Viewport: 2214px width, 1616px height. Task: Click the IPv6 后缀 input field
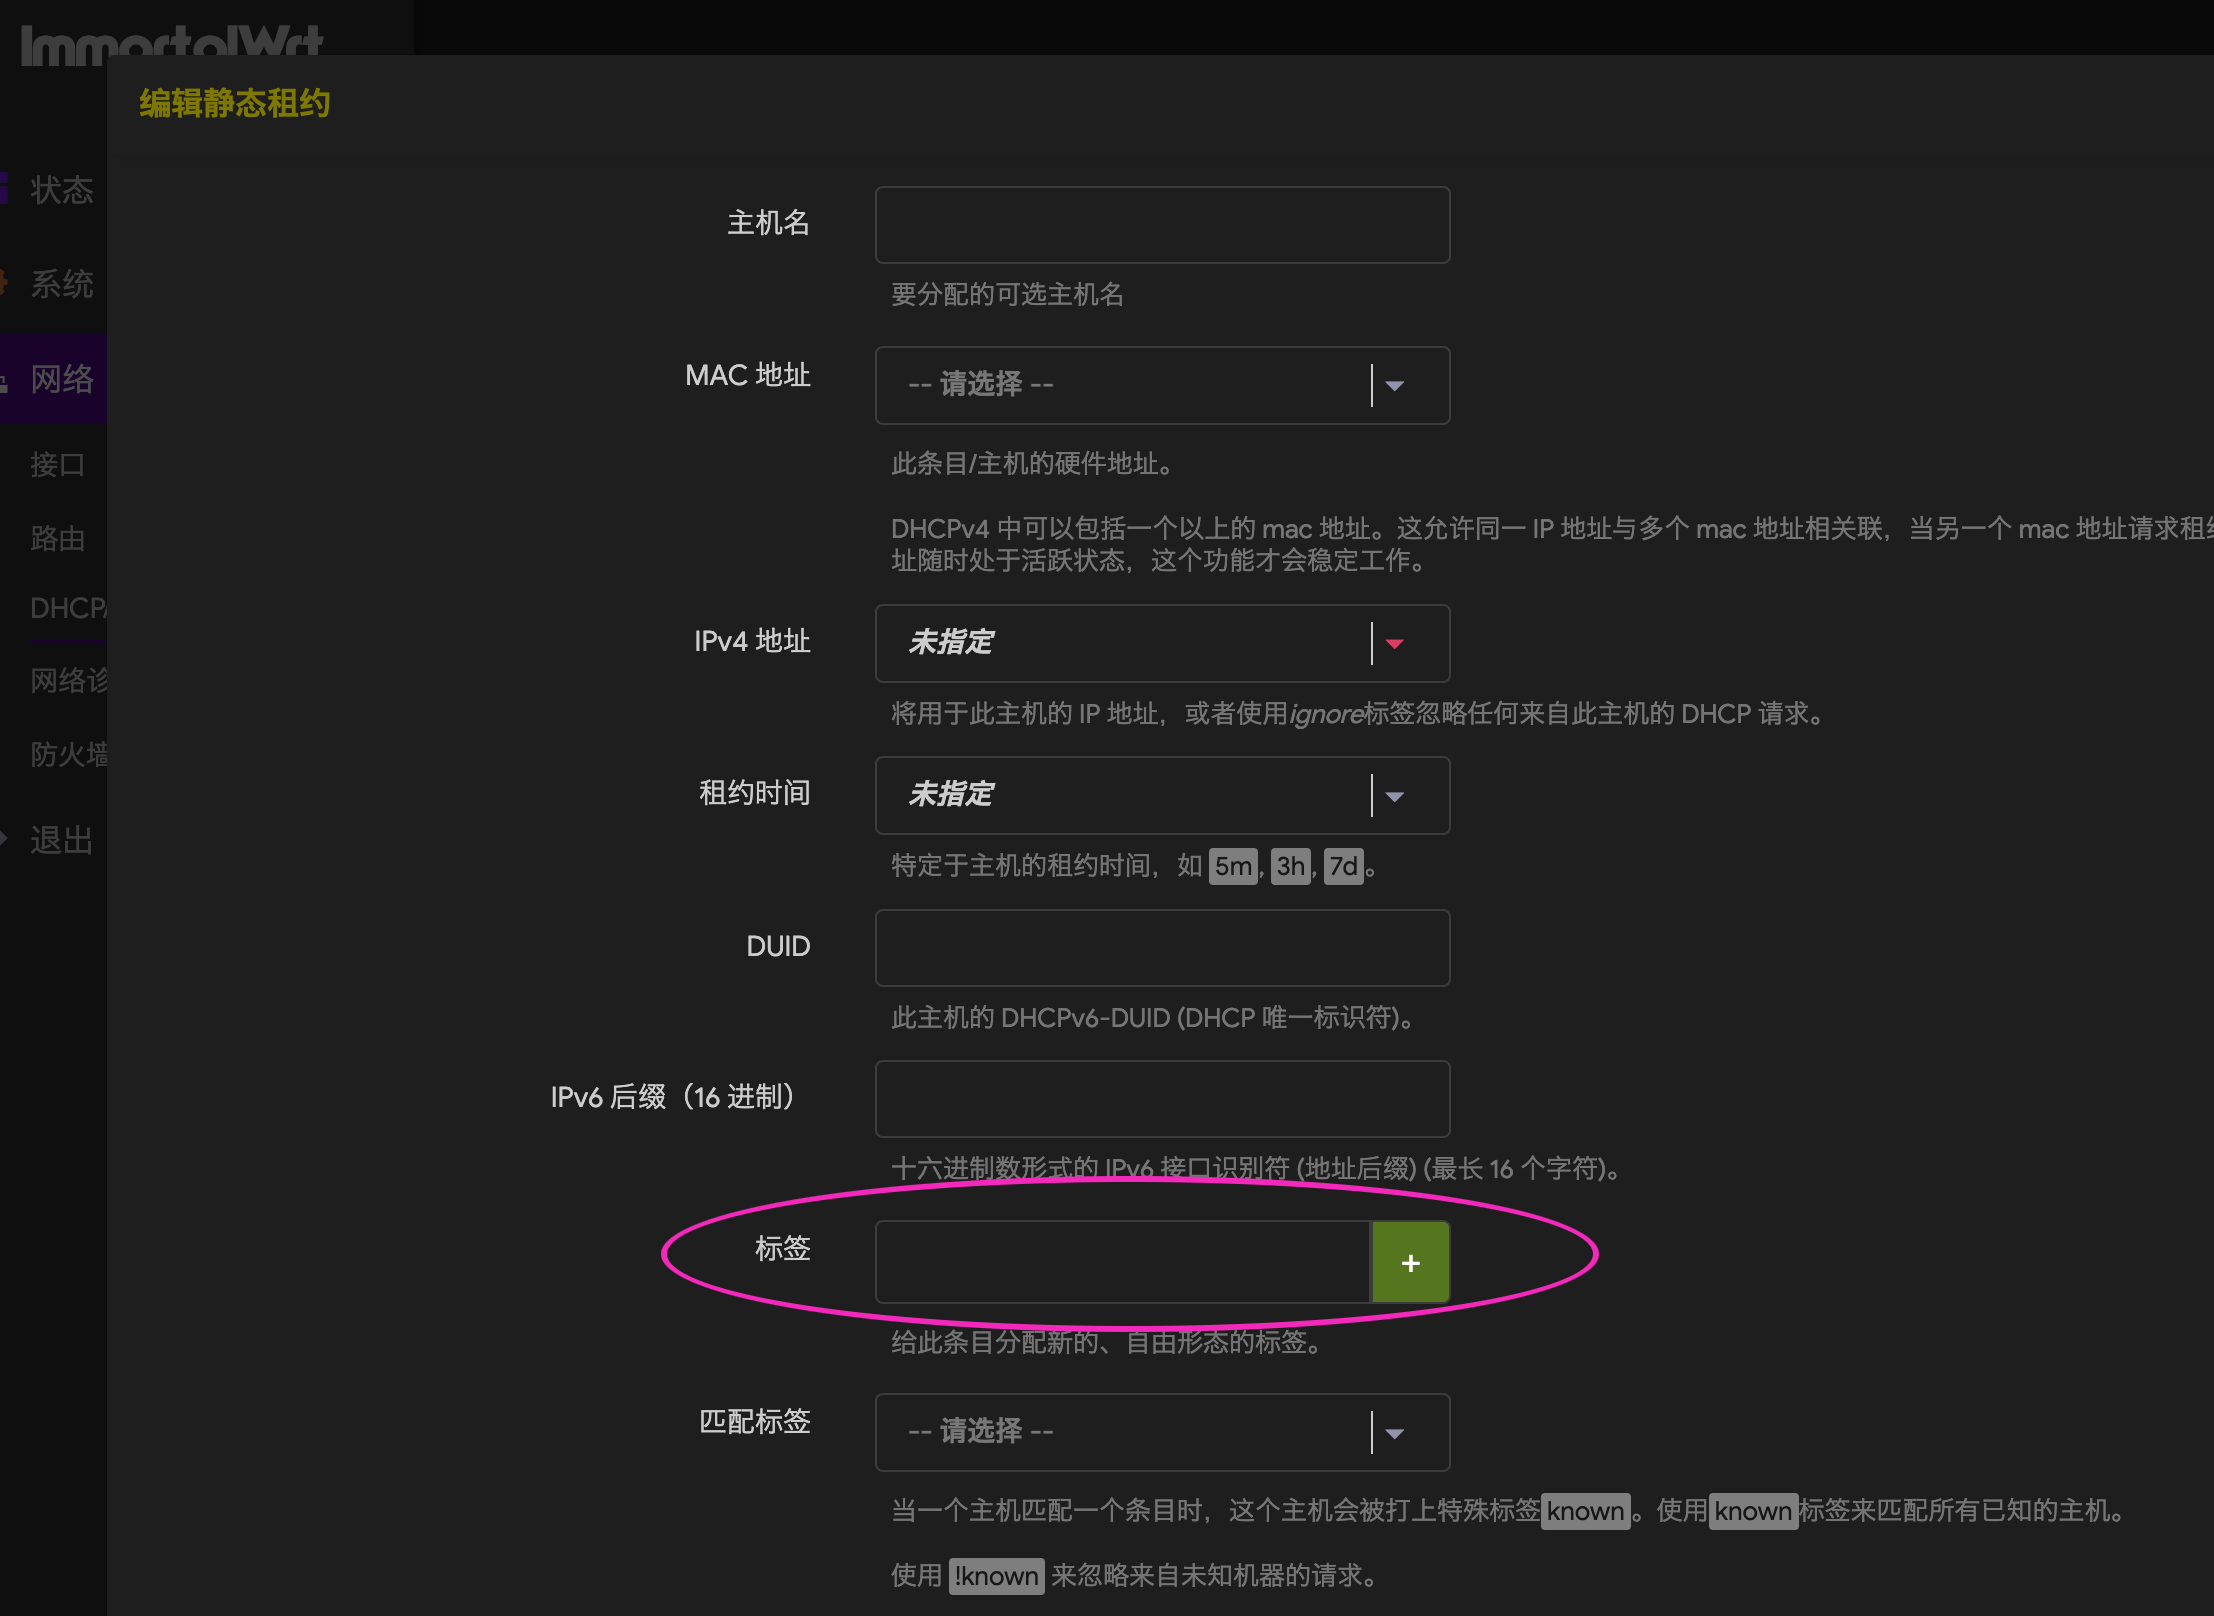coord(1161,1098)
